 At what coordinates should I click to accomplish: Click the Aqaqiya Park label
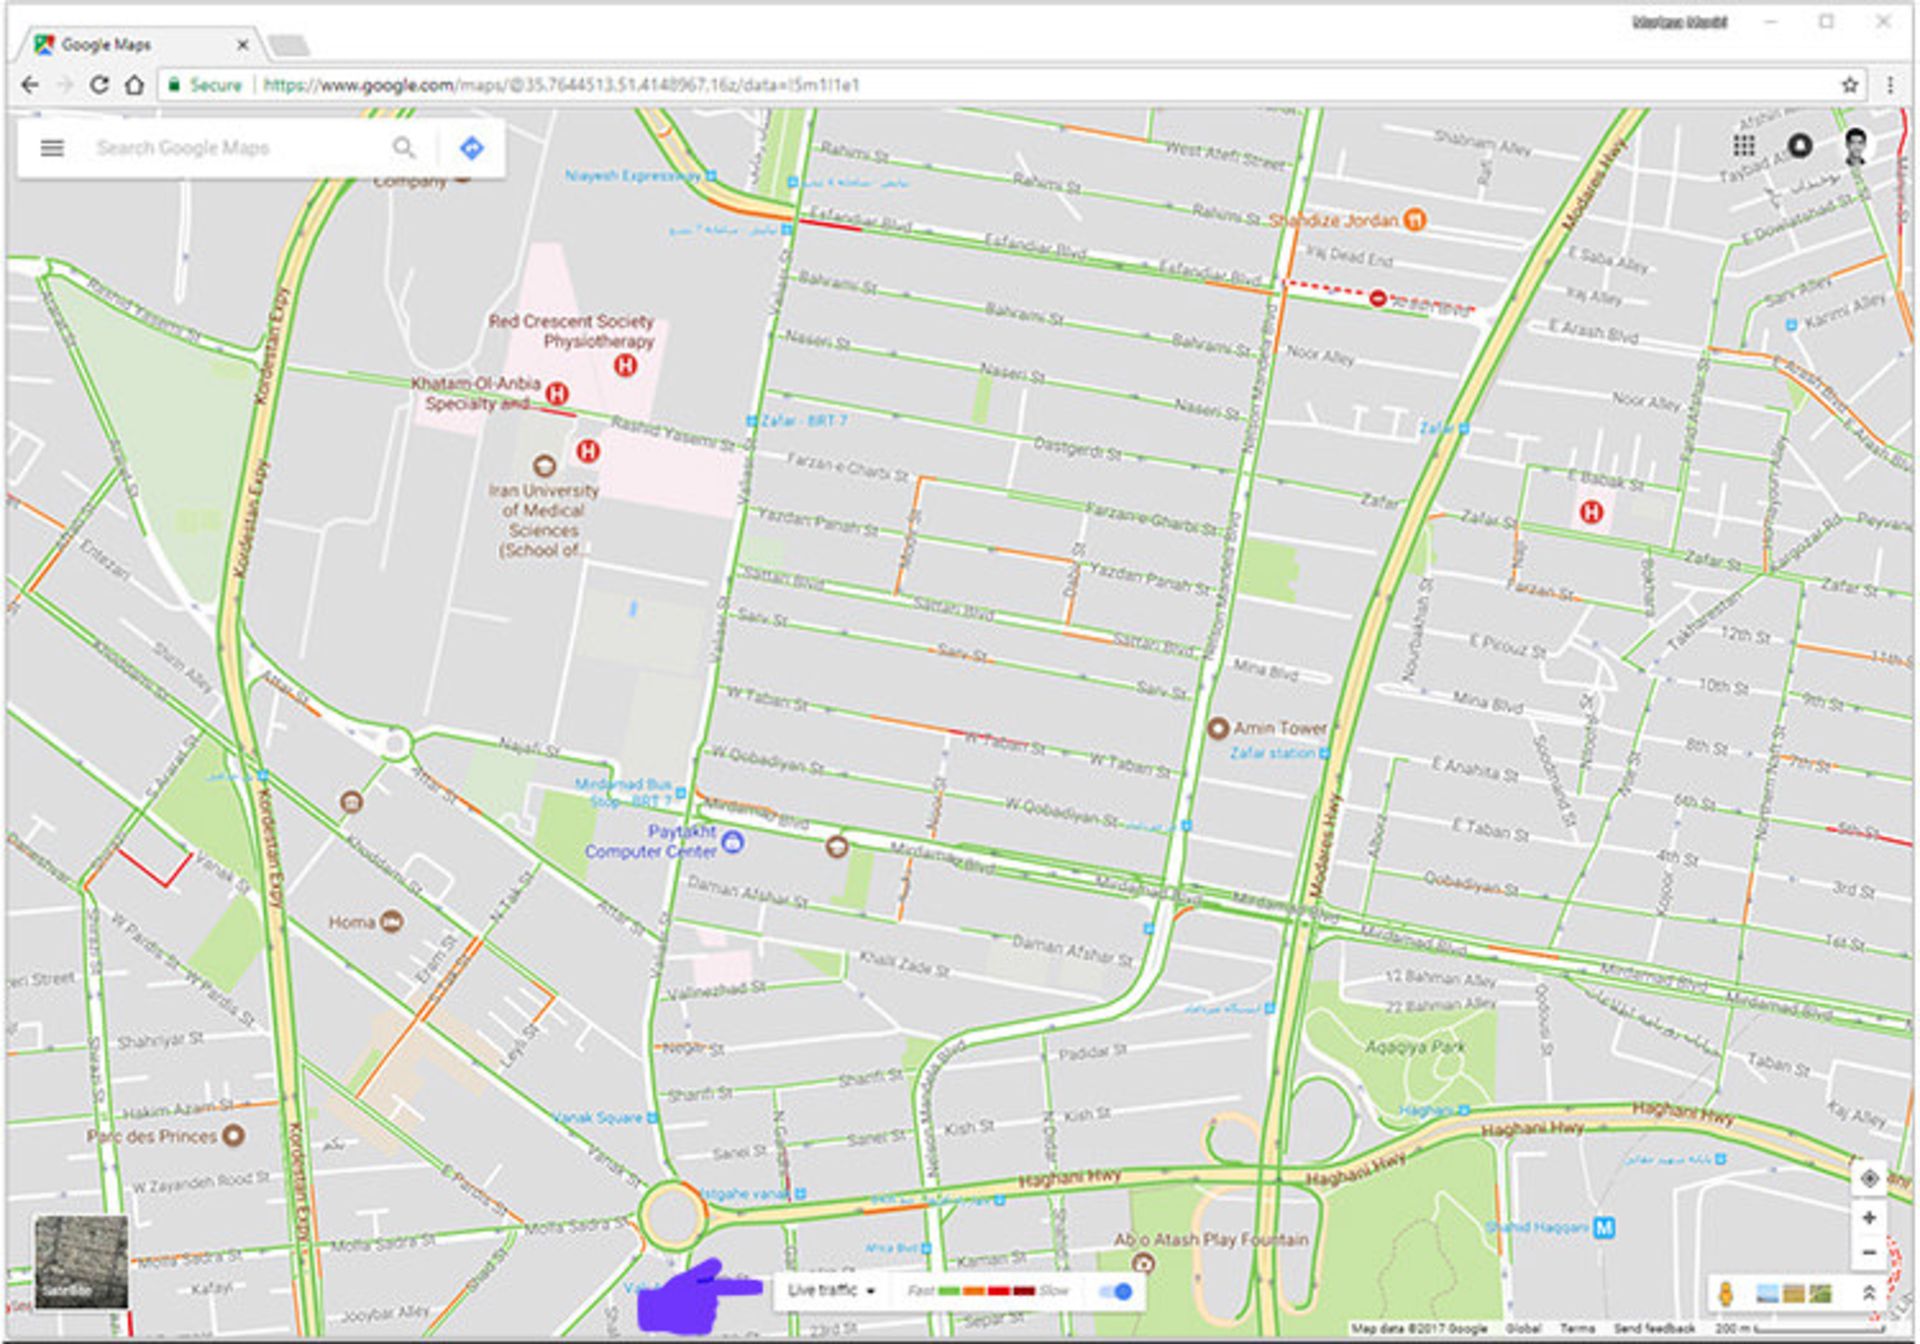tap(1414, 1047)
